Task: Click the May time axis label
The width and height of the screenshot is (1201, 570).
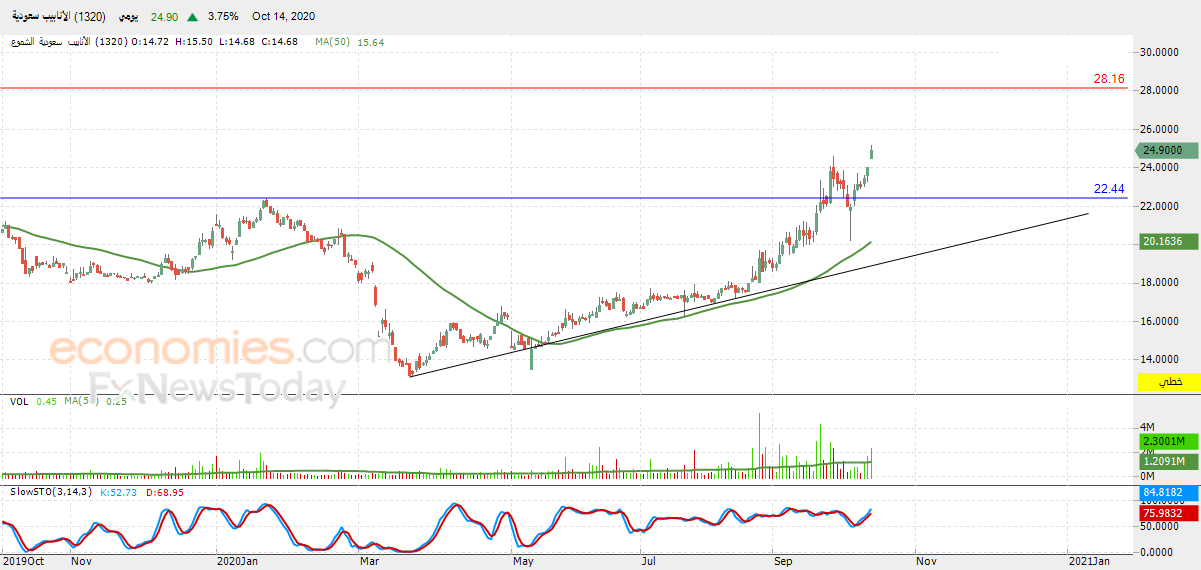Action: pos(522,563)
